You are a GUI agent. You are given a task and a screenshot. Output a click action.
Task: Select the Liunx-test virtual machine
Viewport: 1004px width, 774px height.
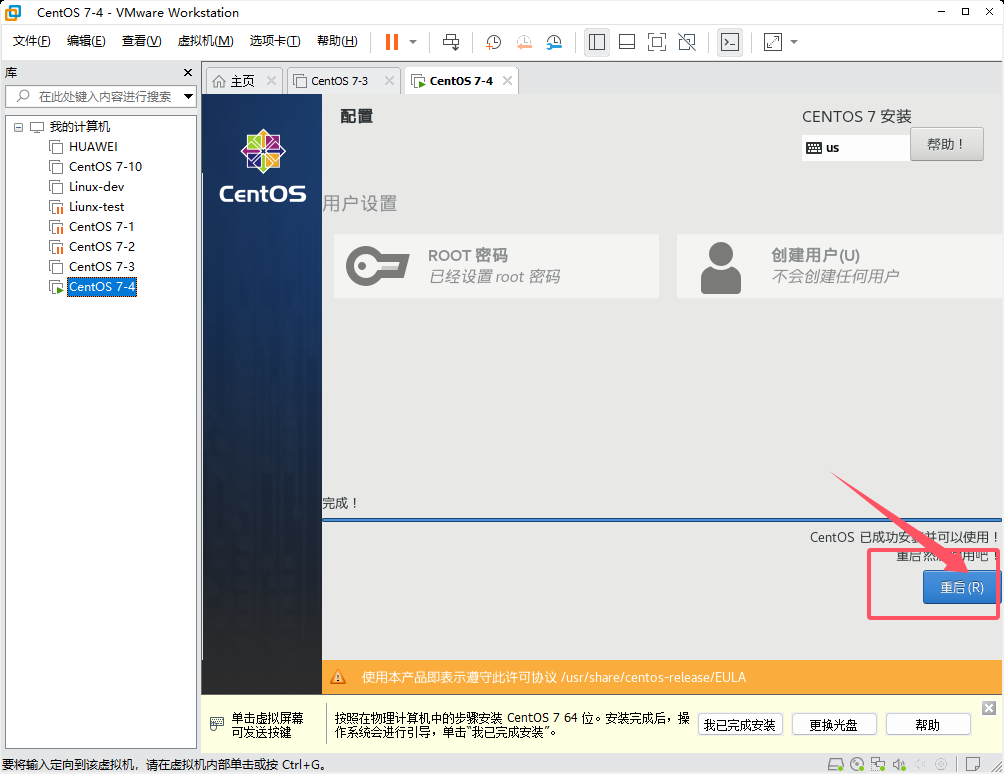coord(96,207)
